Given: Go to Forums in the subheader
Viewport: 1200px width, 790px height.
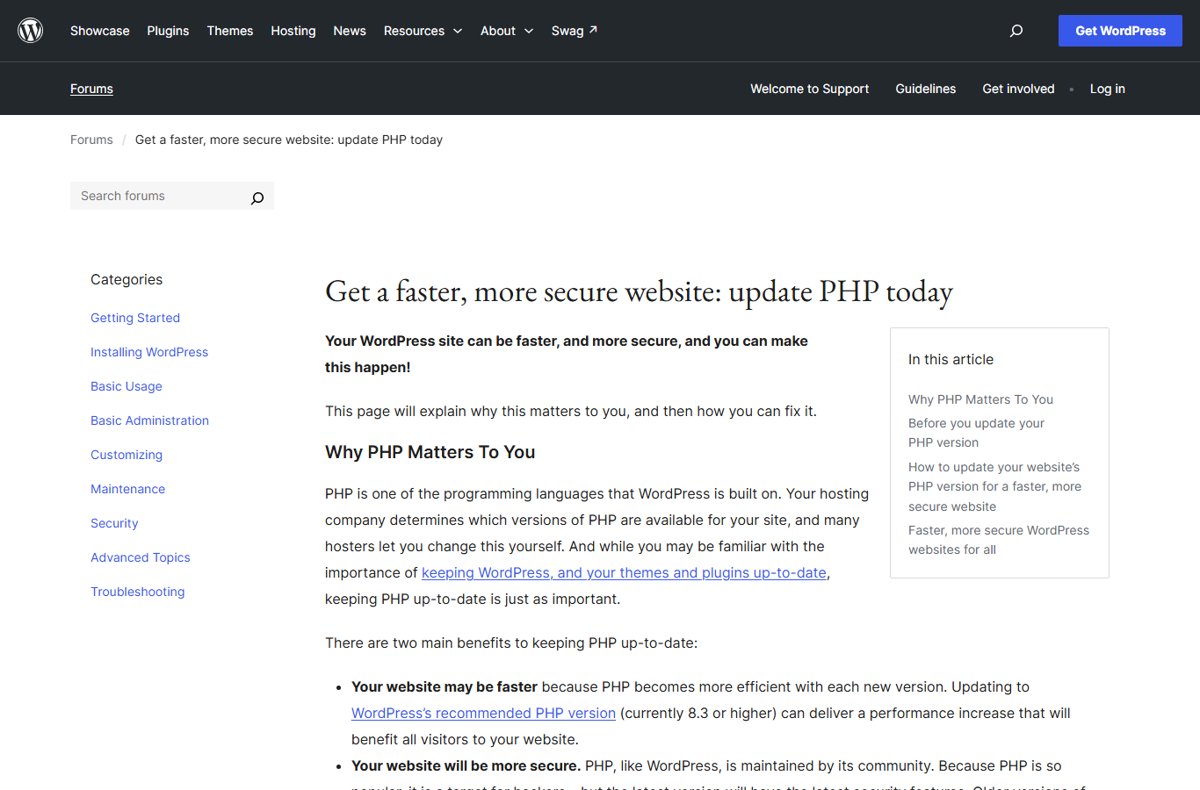Looking at the screenshot, I should [x=92, y=89].
